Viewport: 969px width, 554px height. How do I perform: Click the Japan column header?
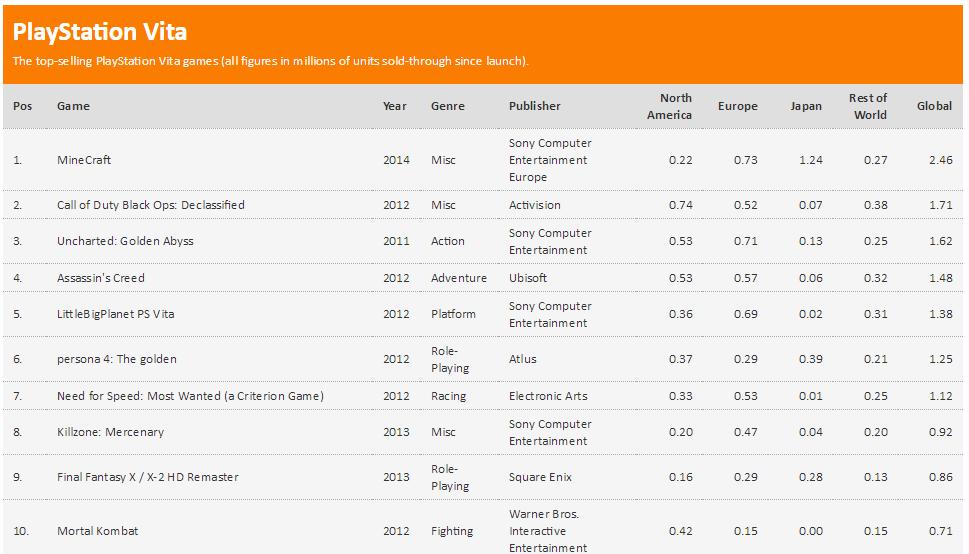point(806,106)
